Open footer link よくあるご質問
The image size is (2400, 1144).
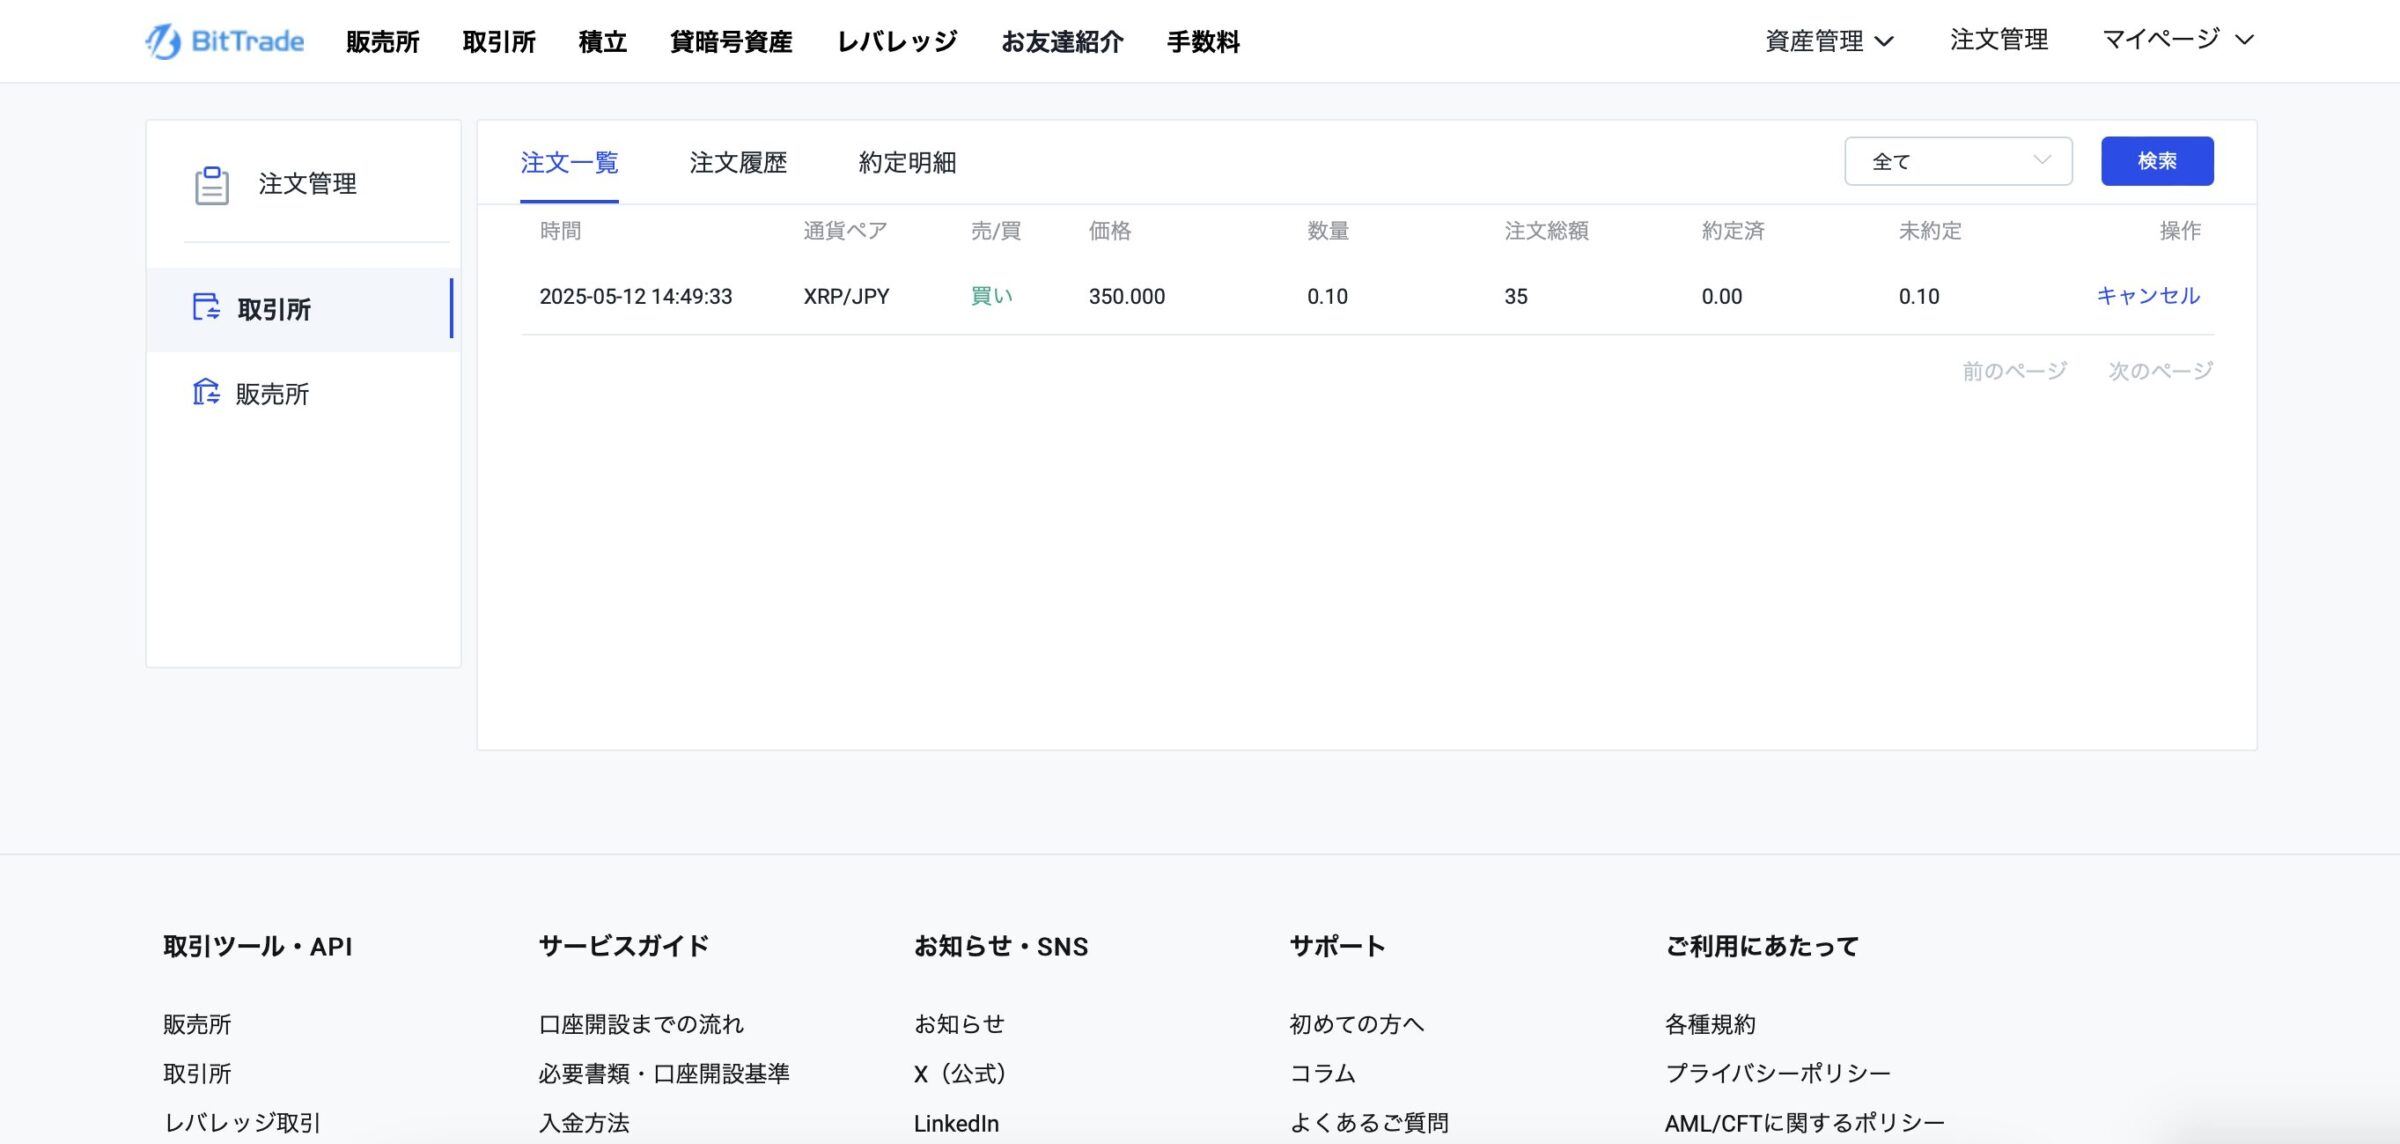tap(1369, 1123)
